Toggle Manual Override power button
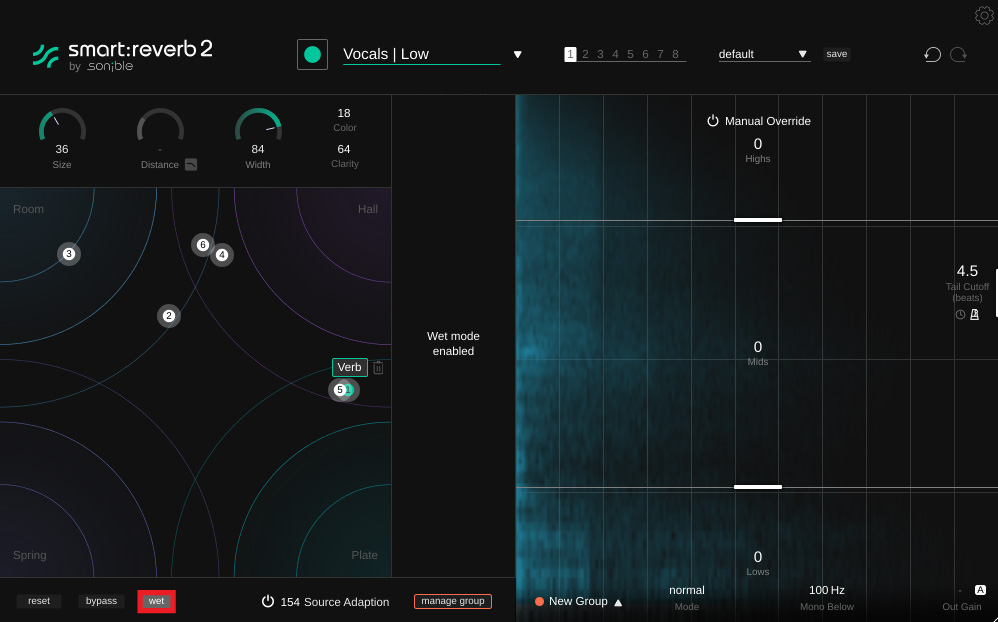The image size is (998, 622). [x=713, y=121]
